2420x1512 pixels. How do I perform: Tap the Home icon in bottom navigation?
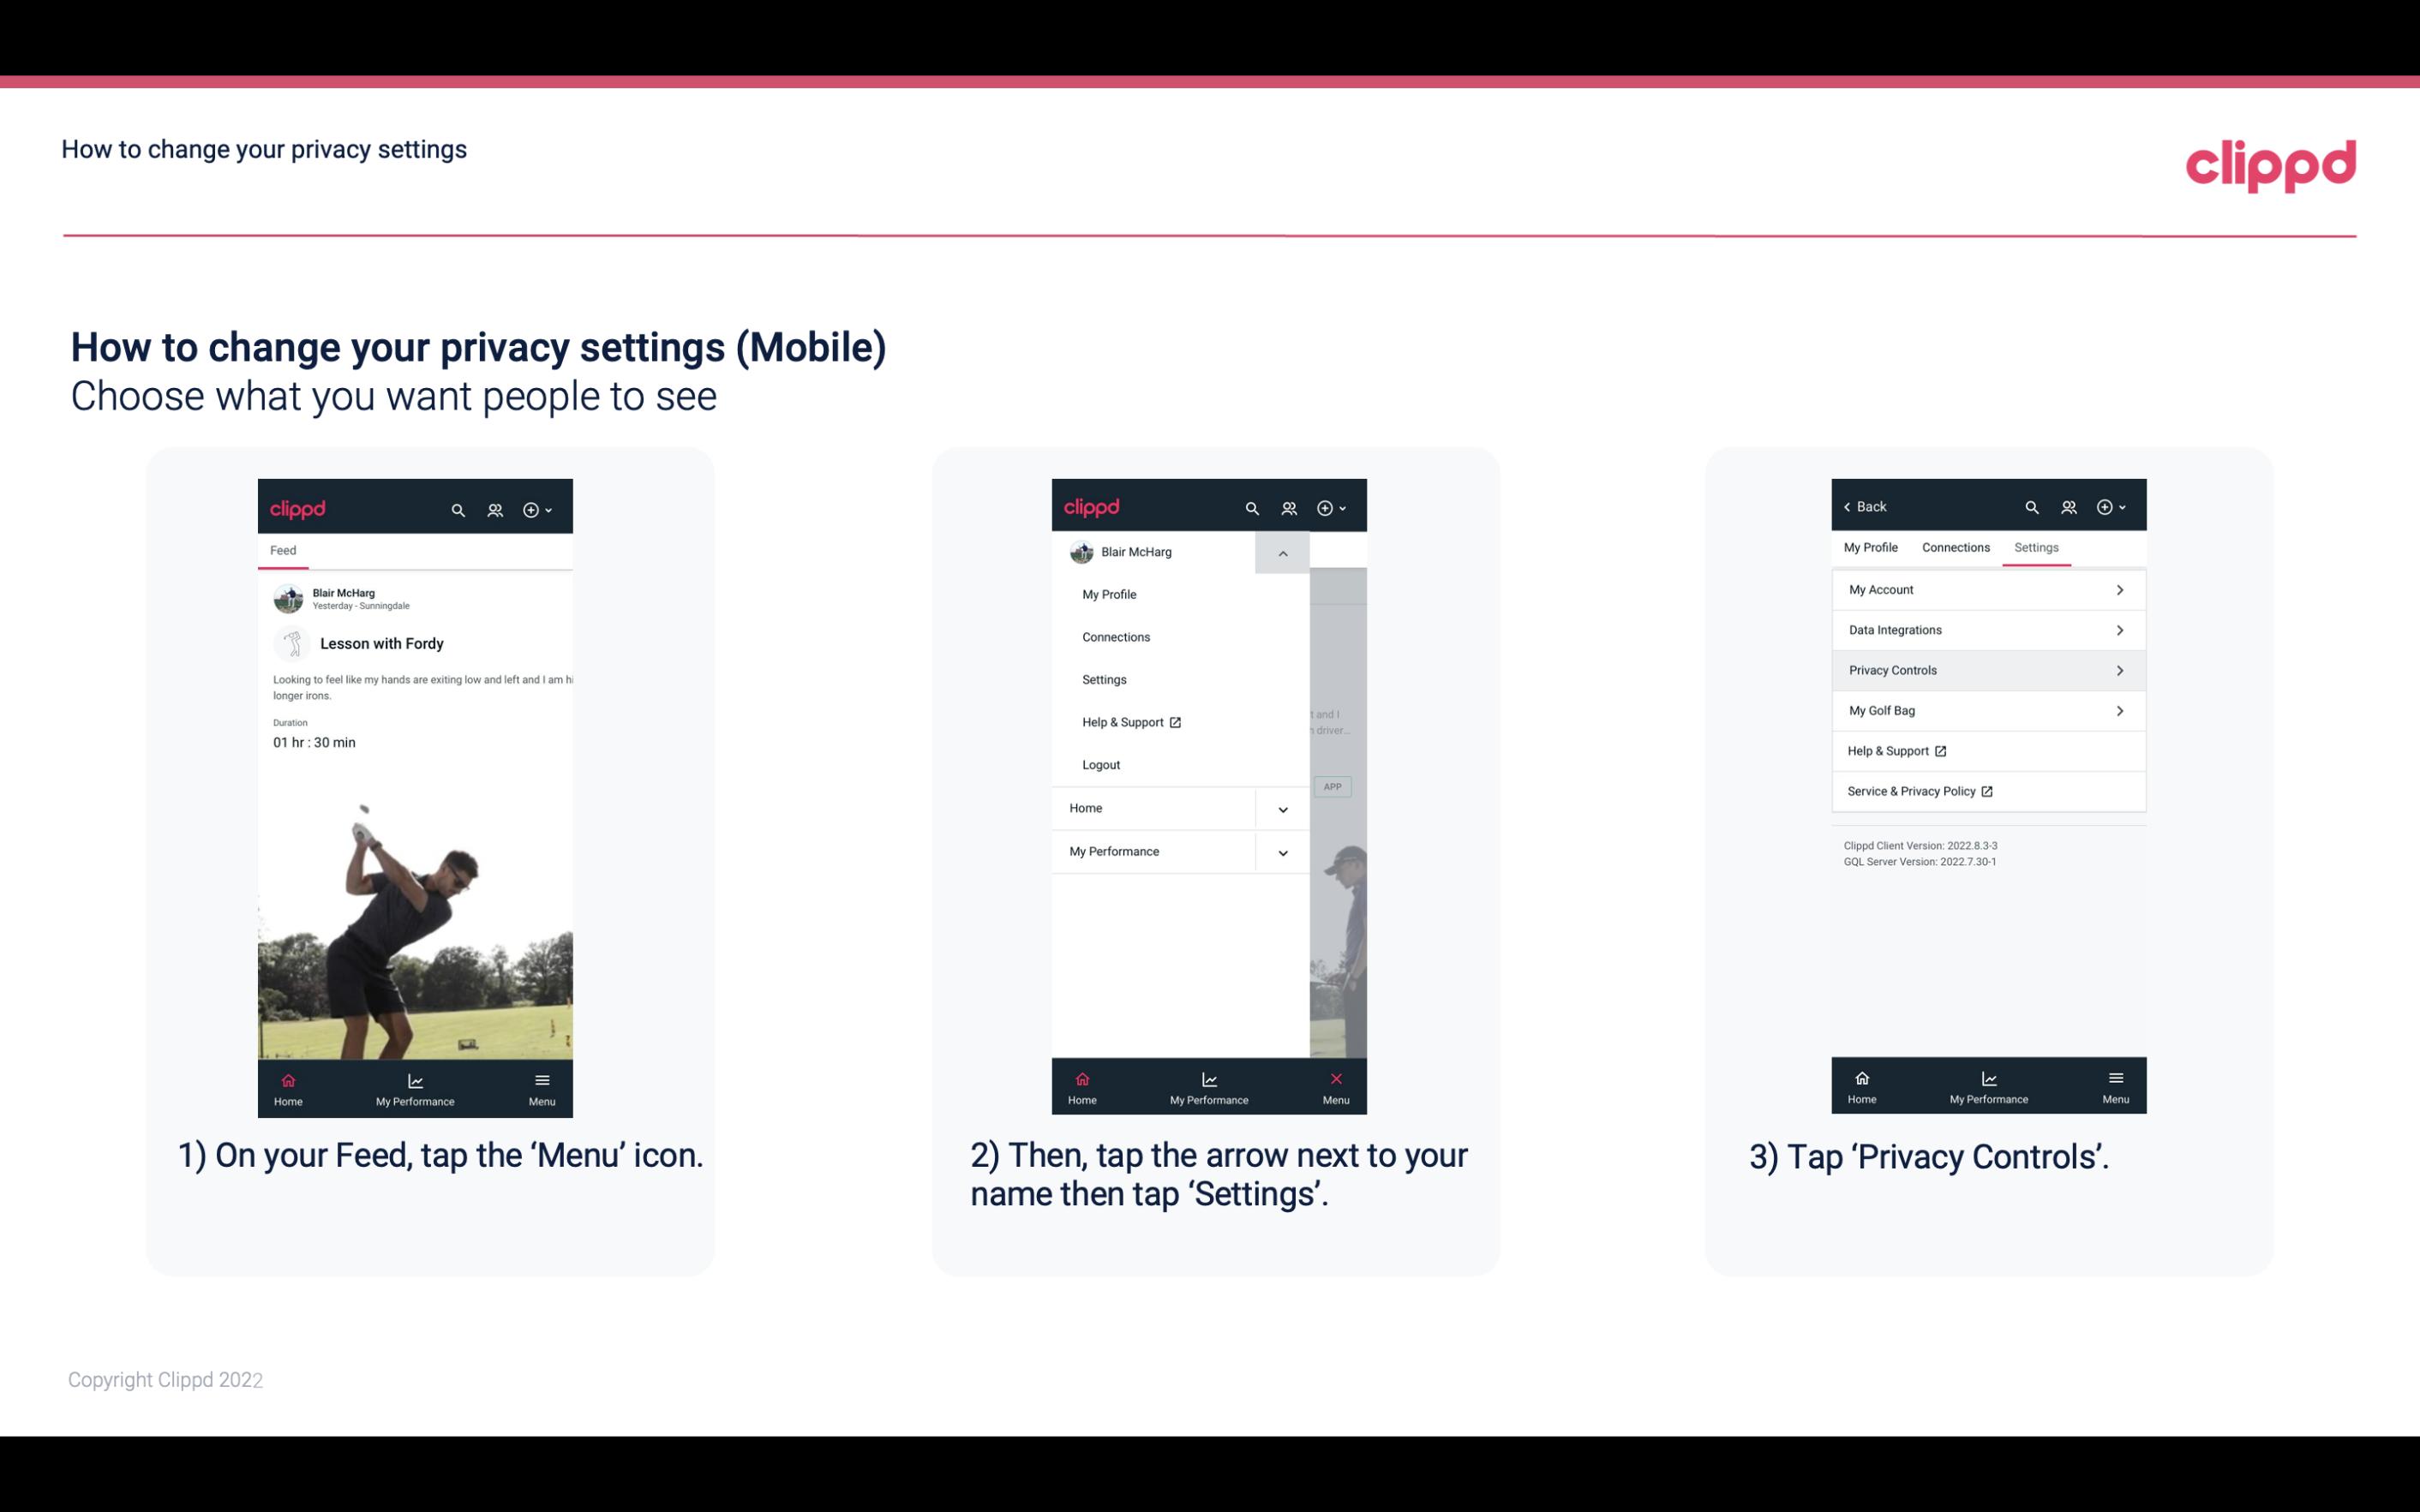(x=289, y=1082)
